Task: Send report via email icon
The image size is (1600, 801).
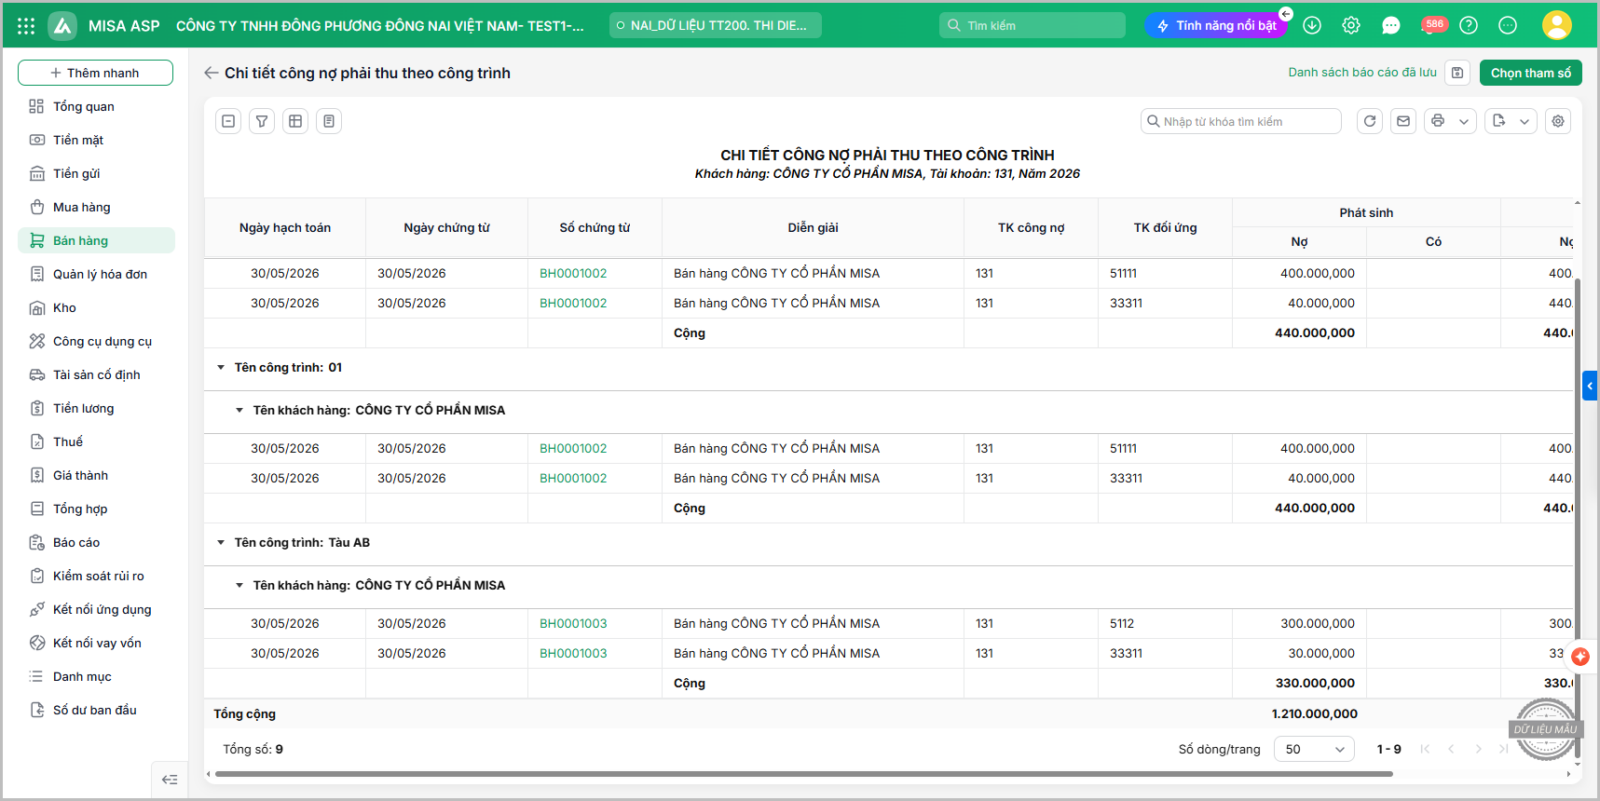Action: click(x=1404, y=121)
